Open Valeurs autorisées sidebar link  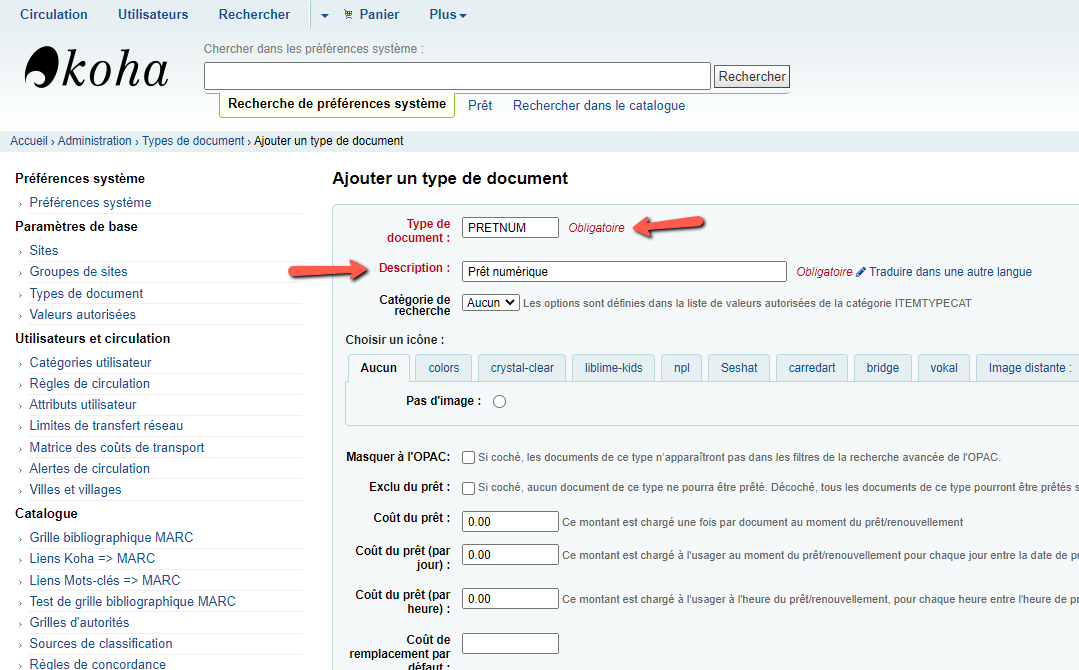click(83, 314)
